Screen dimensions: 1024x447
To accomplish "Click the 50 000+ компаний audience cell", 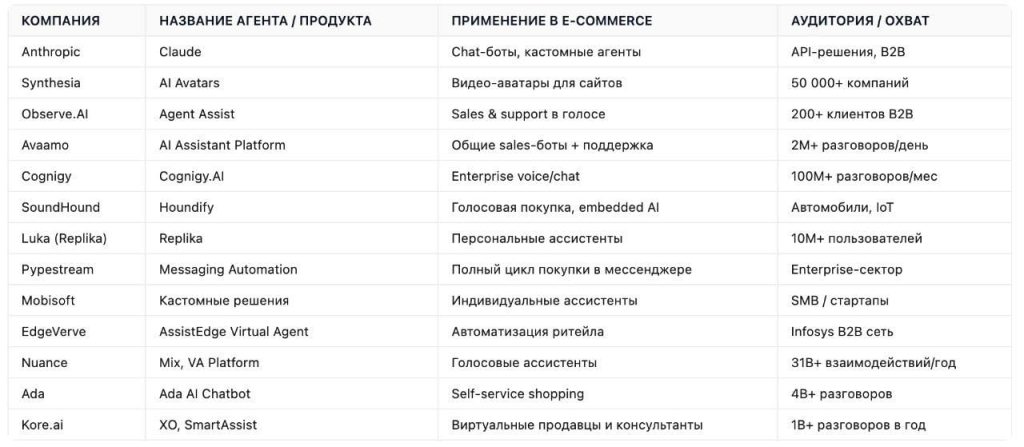I will (x=849, y=83).
